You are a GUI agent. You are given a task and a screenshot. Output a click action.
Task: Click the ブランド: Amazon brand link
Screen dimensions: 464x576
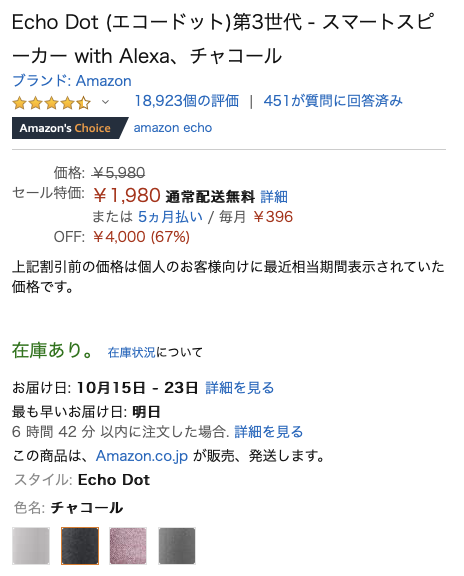pyautogui.click(x=72, y=81)
